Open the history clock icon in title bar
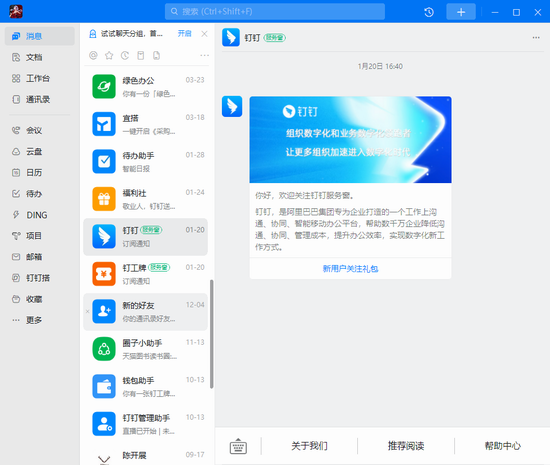Image resolution: width=550 pixels, height=465 pixels. click(x=429, y=12)
